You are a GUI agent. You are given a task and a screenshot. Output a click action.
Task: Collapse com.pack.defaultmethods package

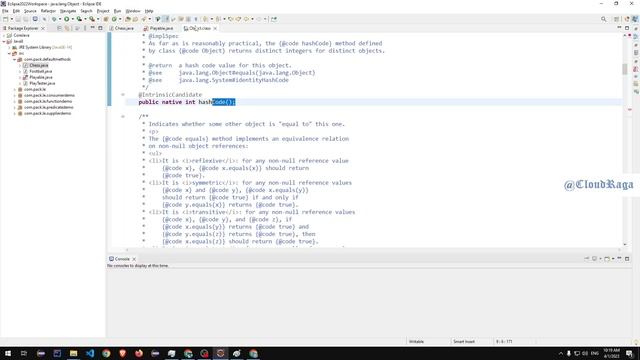click(14, 59)
